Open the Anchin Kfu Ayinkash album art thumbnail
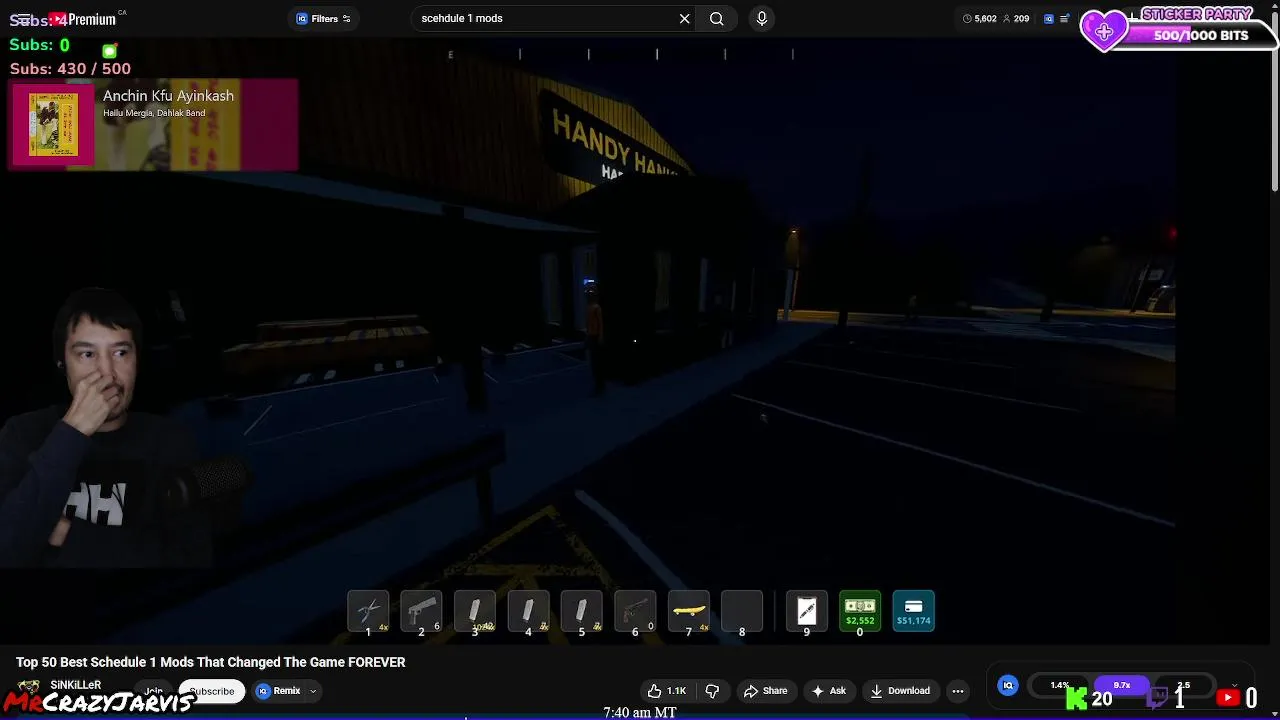Screen dimensions: 1280x720 [53, 125]
